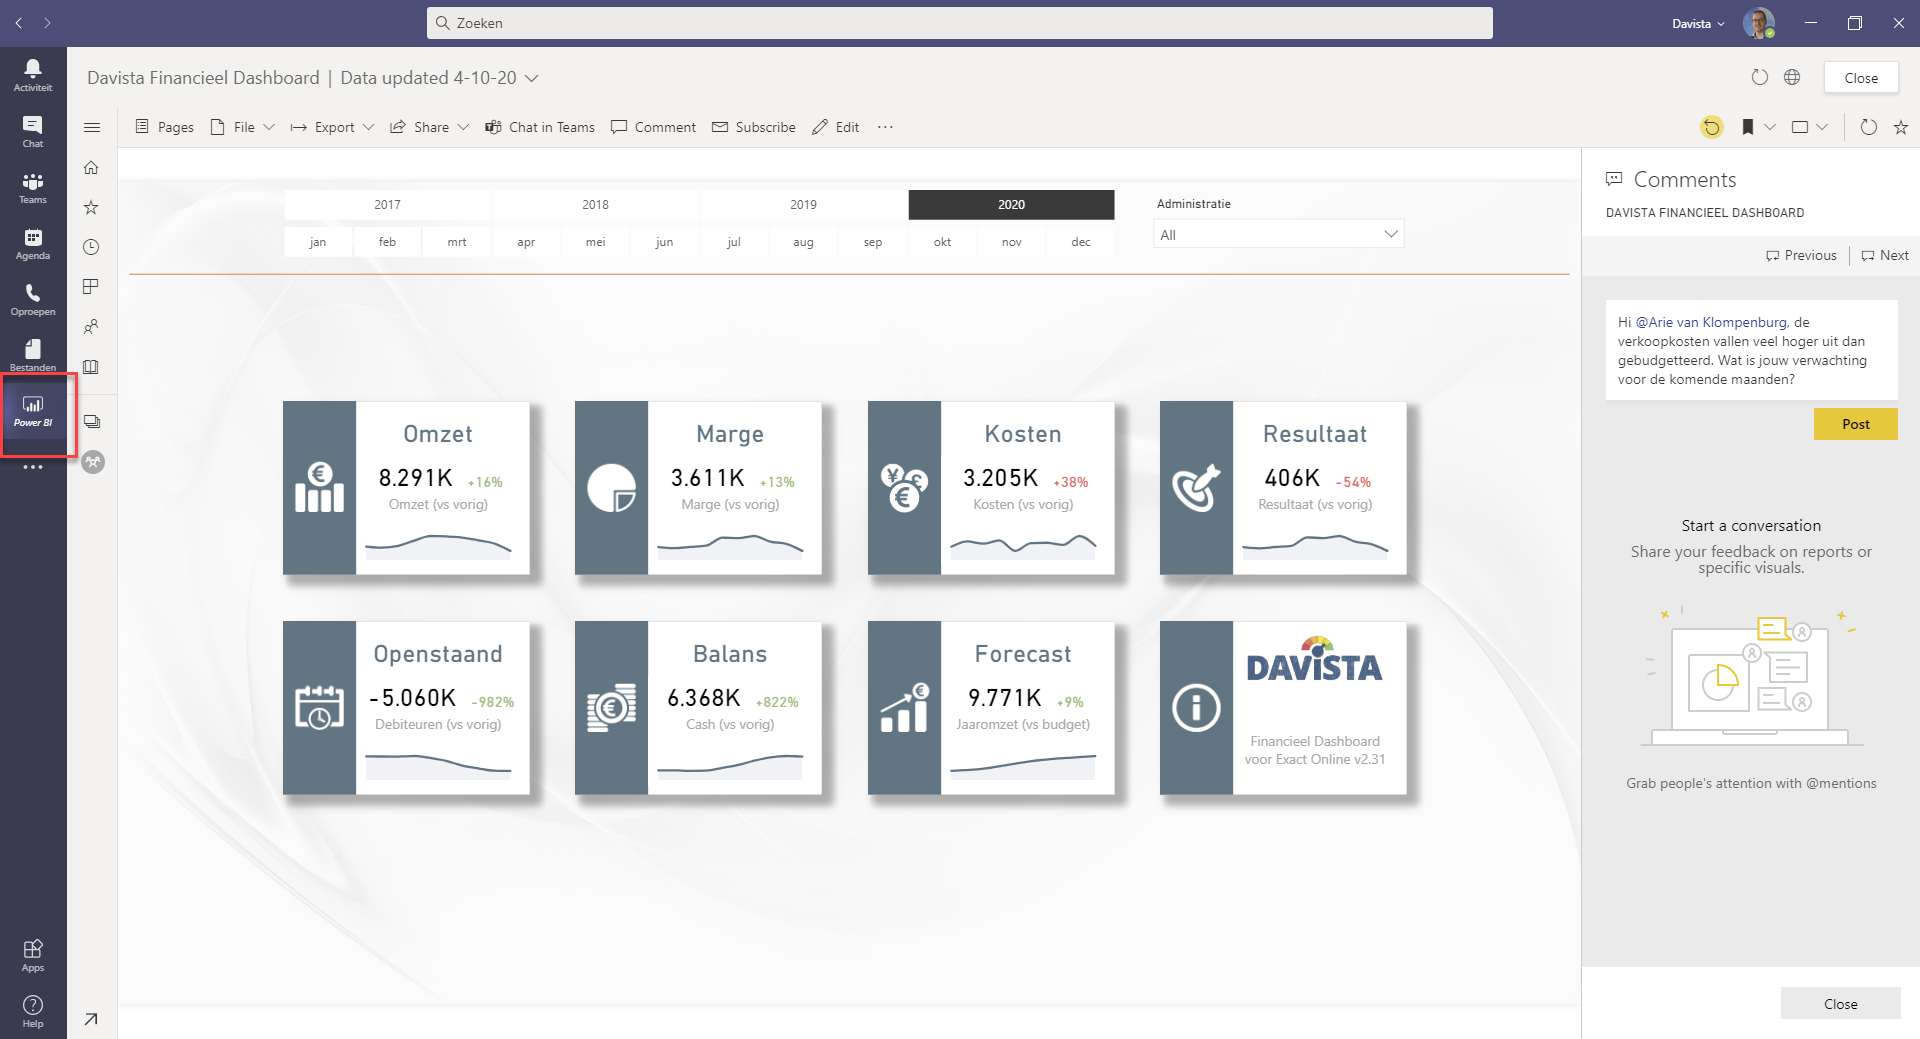Post the comment

tap(1855, 424)
